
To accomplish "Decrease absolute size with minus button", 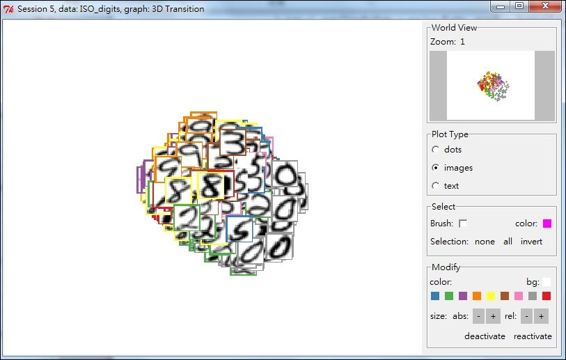I will tap(478, 316).
